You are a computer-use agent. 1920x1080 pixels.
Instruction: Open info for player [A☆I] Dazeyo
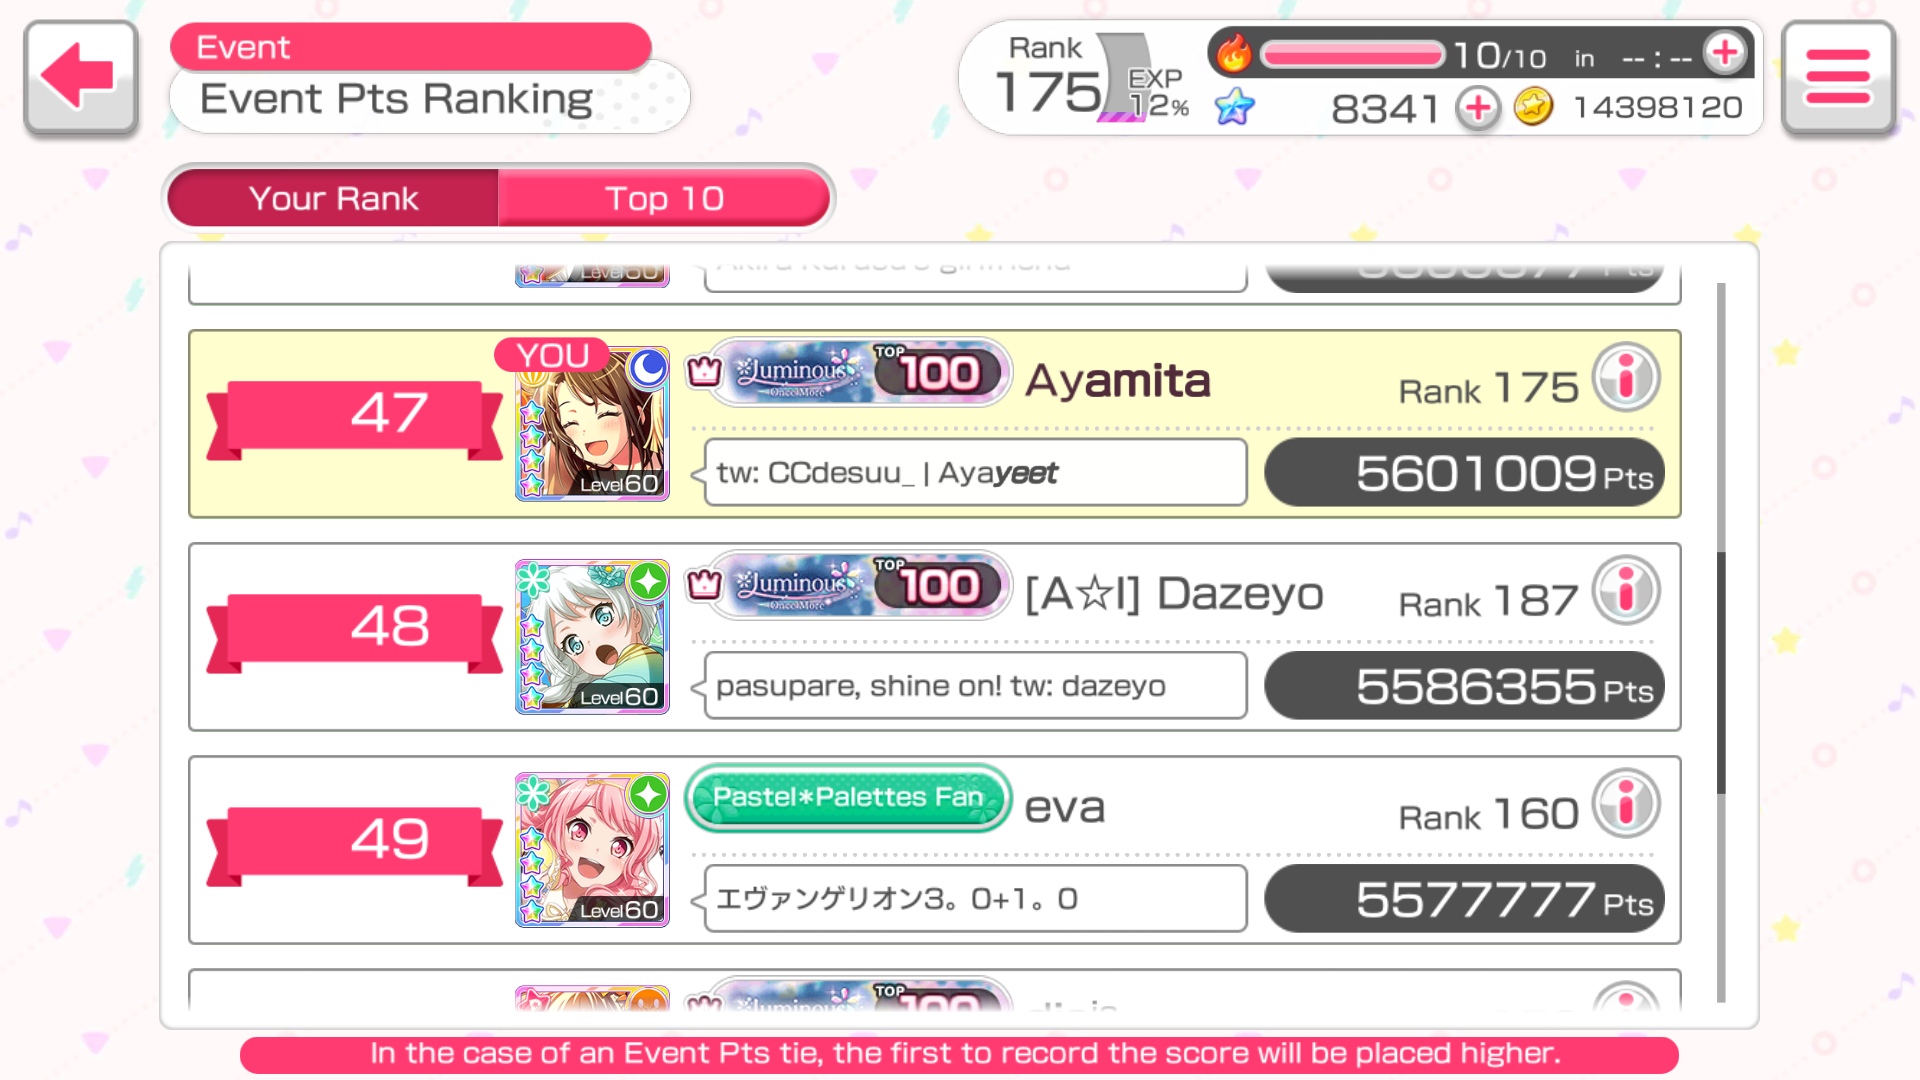click(x=1626, y=590)
